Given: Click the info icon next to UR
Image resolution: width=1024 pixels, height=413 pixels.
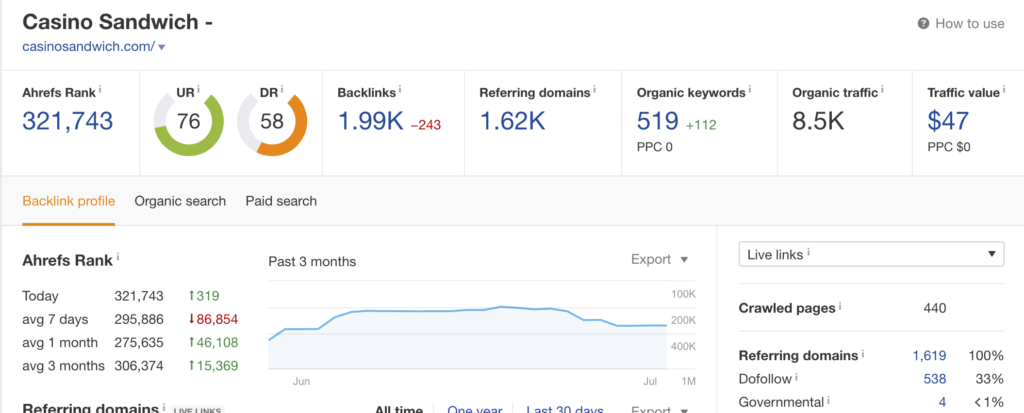Looking at the screenshot, I should click(198, 90).
